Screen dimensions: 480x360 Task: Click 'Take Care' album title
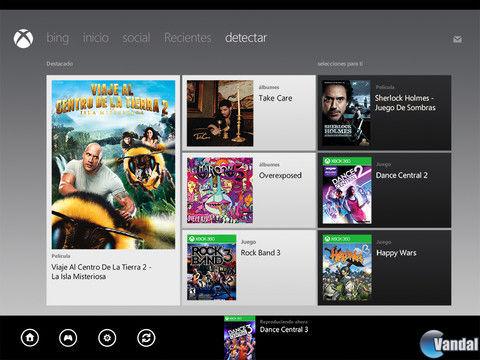pos(275,98)
